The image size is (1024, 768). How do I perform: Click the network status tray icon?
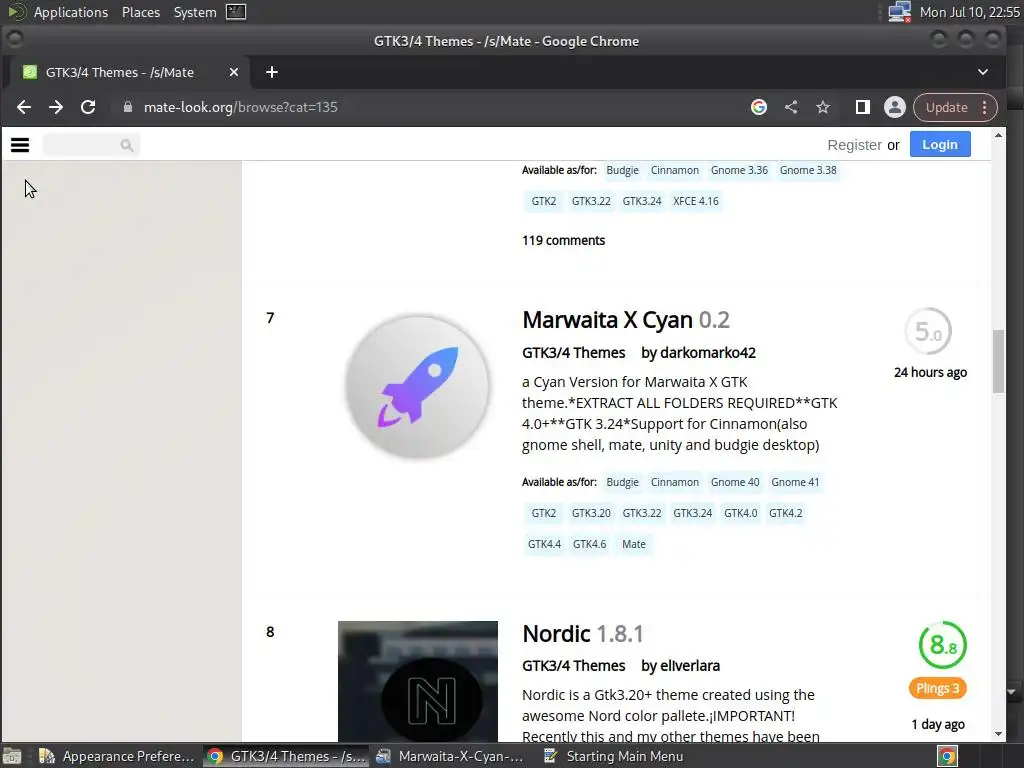tap(899, 12)
